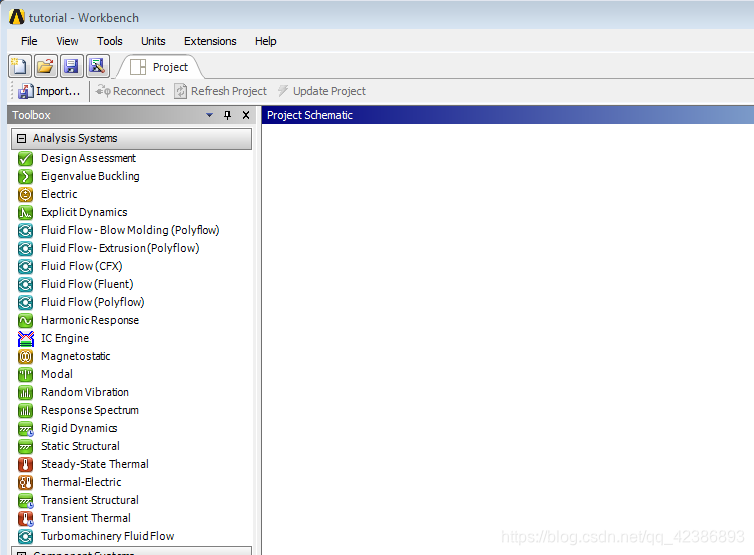Select Fluid Flow - Extrusion (Polyflow) text
The height and width of the screenshot is (555, 754).
tap(120, 248)
